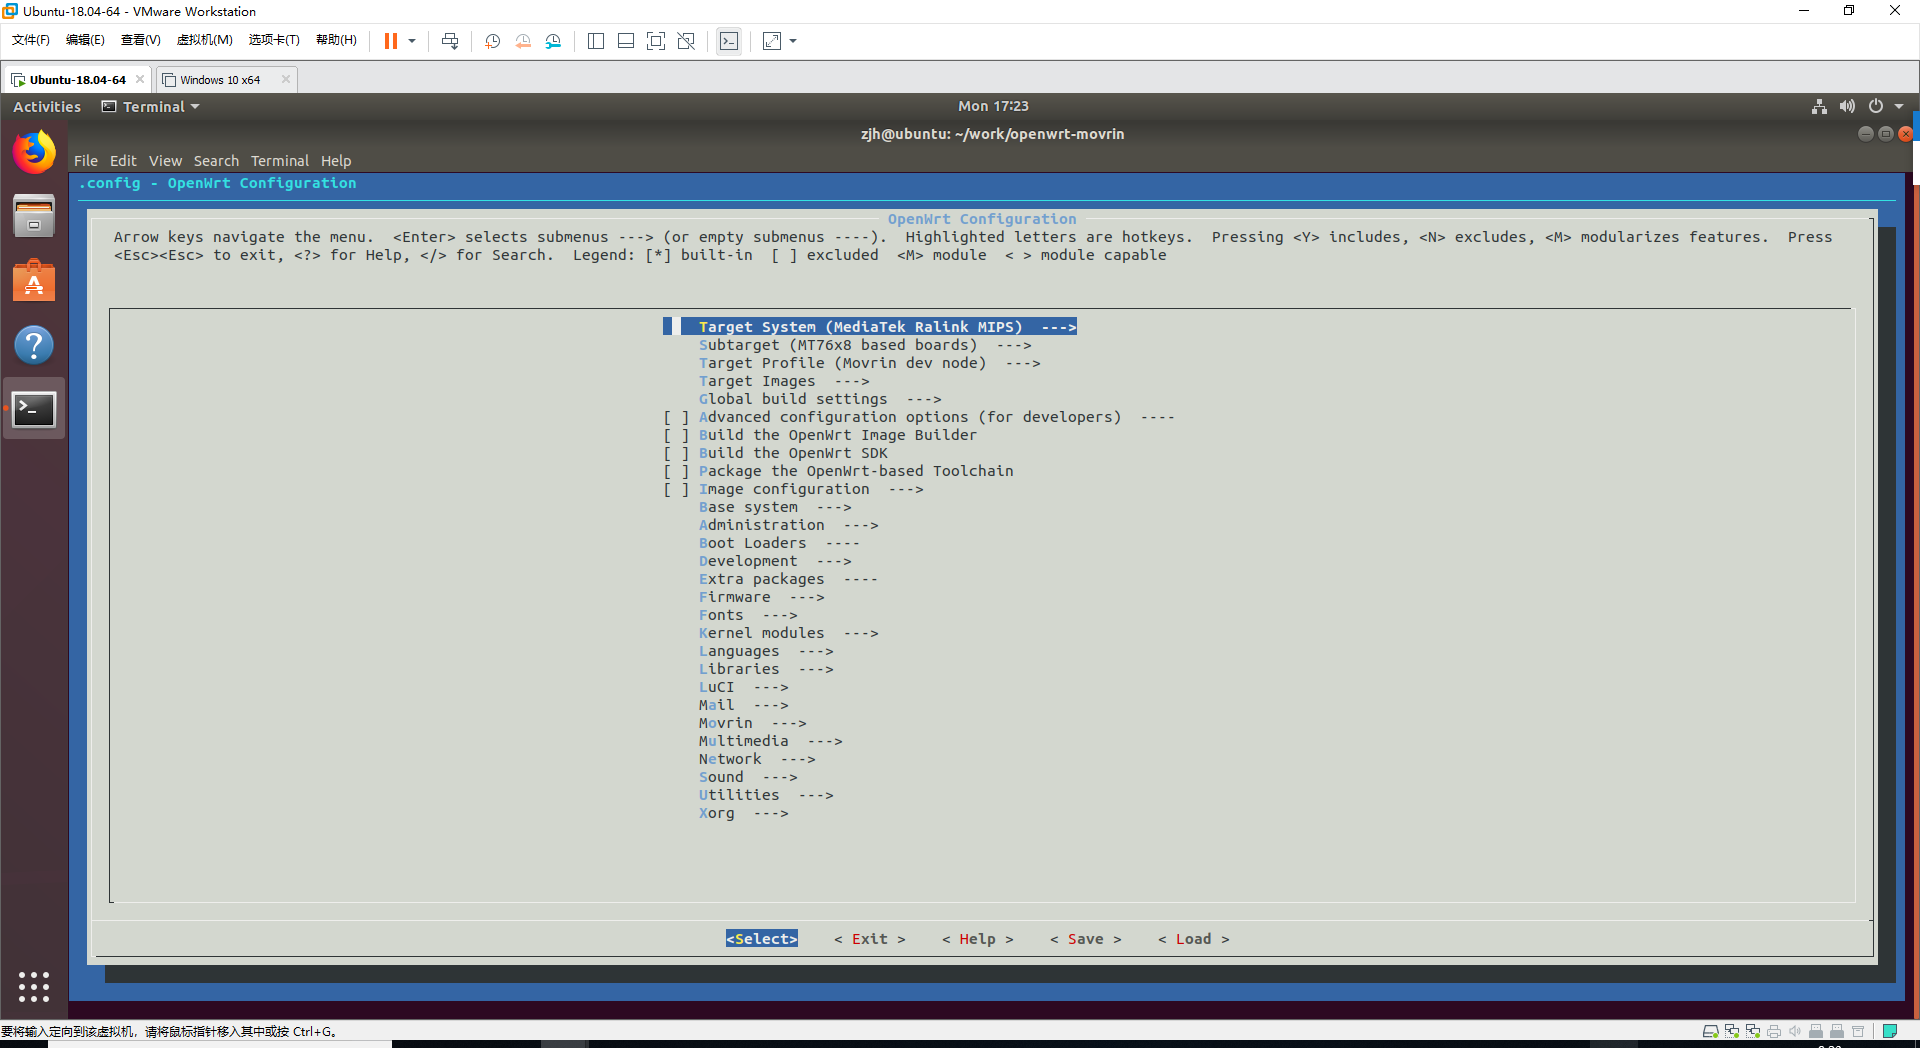Take a snapshot of the VM
The width and height of the screenshot is (1920, 1048).
pos(491,41)
